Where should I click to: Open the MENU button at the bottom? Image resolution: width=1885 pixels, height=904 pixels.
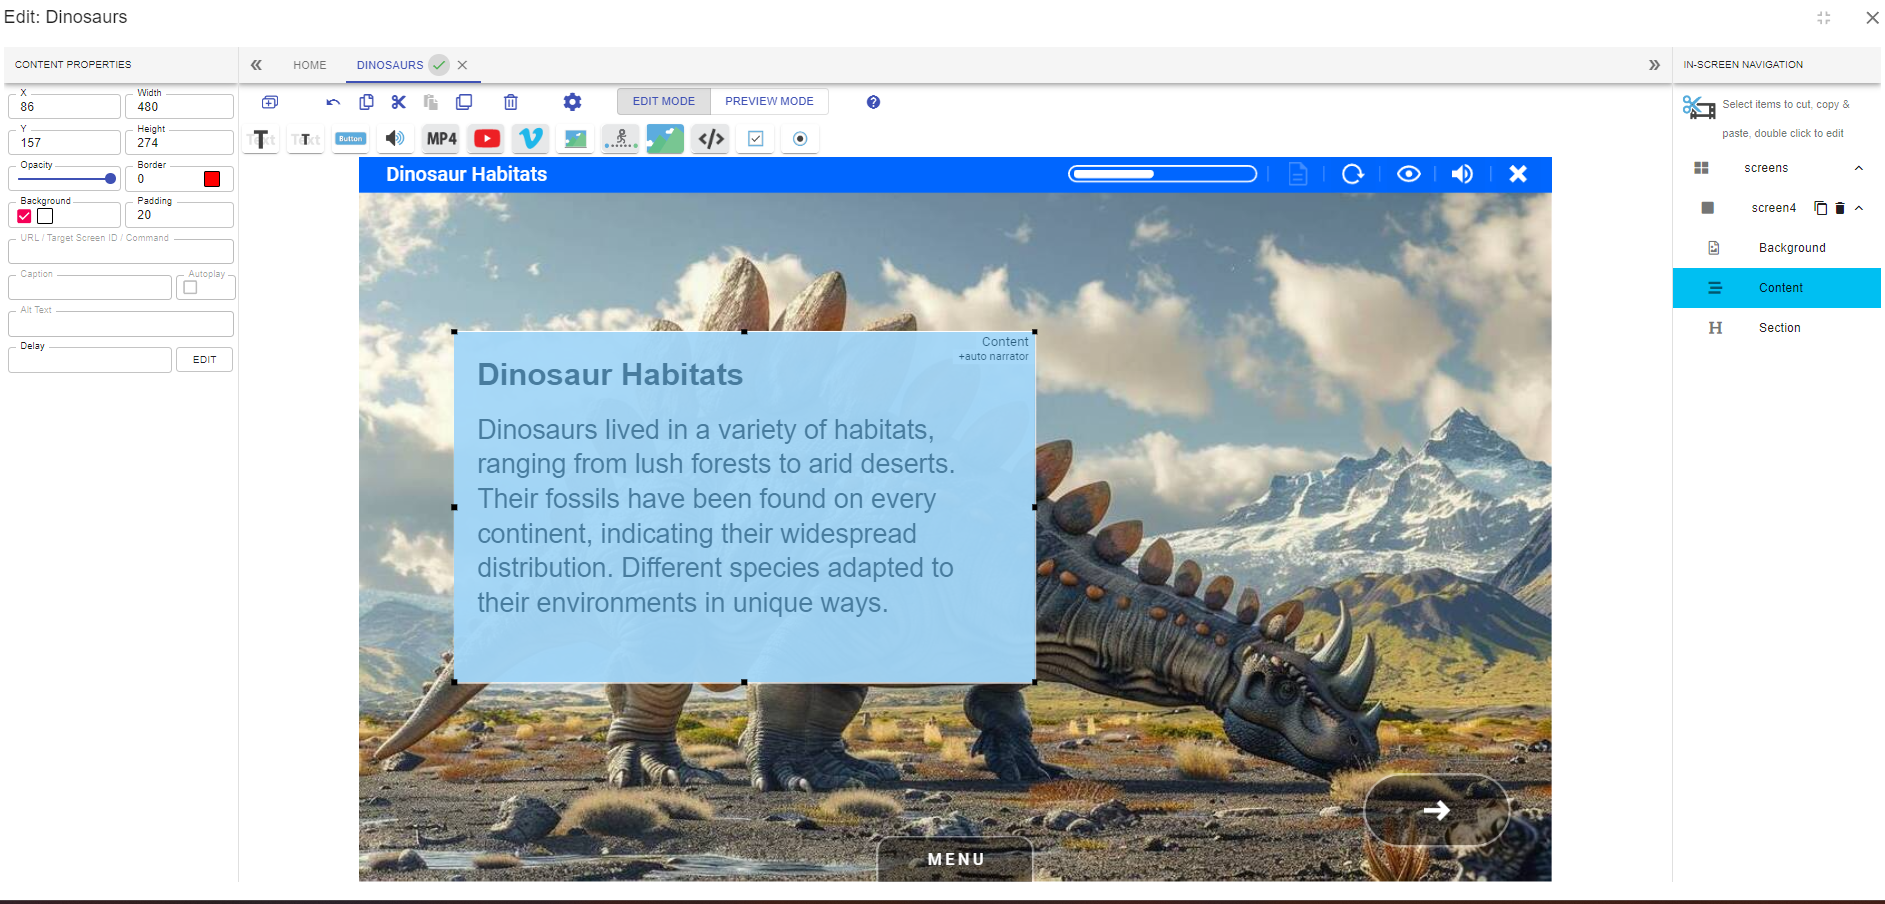(x=955, y=859)
